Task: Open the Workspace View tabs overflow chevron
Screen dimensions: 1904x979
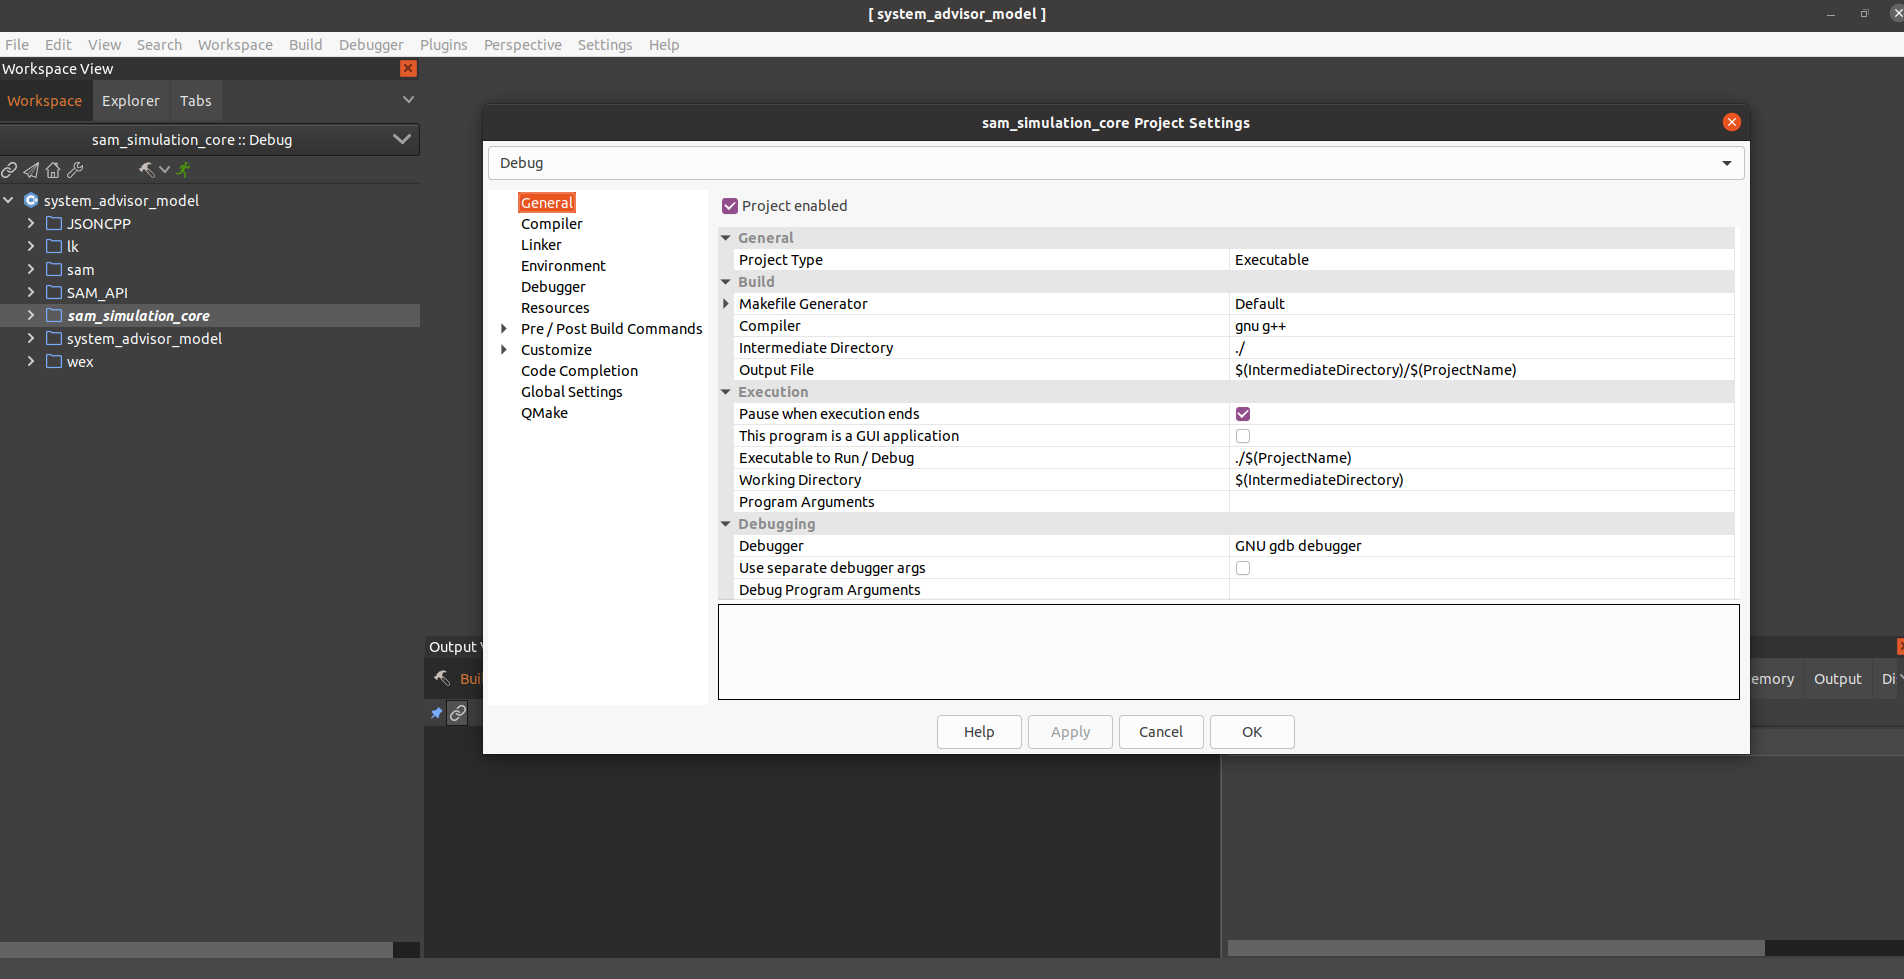Action: [x=408, y=100]
